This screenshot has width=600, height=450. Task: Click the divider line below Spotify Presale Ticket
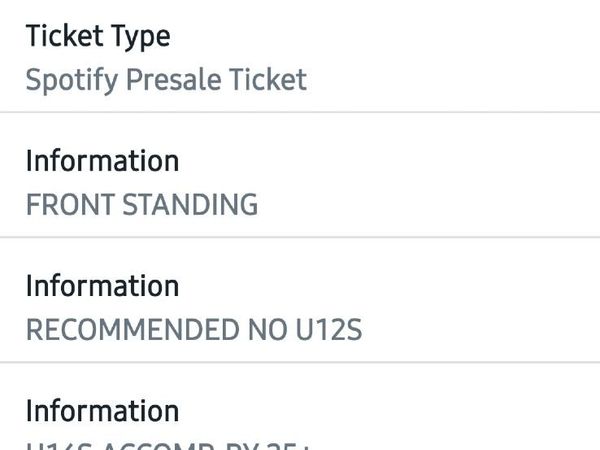pos(300,112)
